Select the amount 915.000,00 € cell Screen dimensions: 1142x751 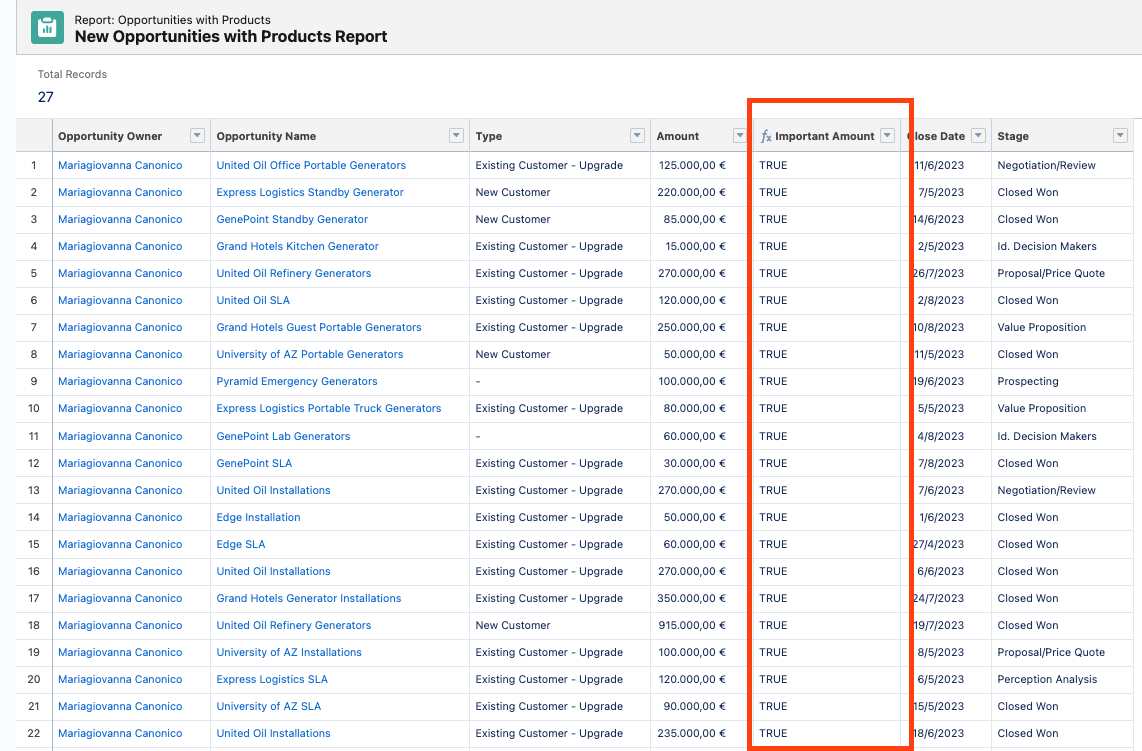click(692, 625)
